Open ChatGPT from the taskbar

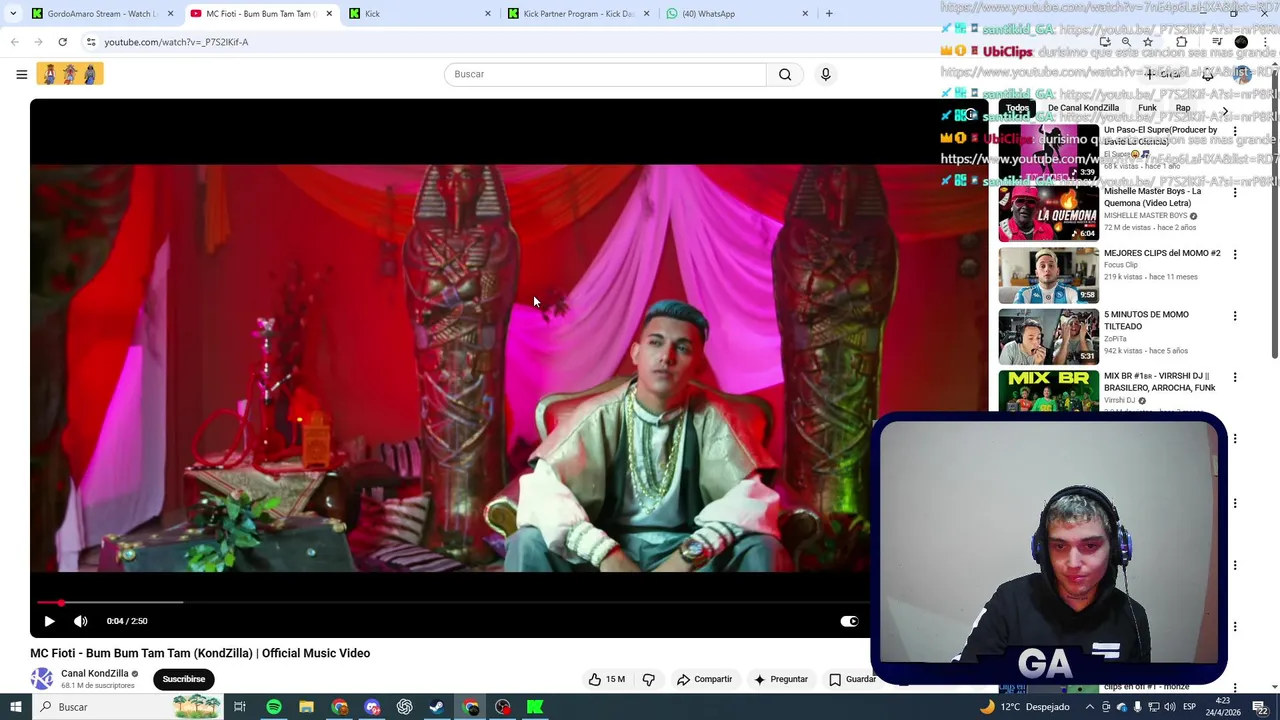pos(404,707)
